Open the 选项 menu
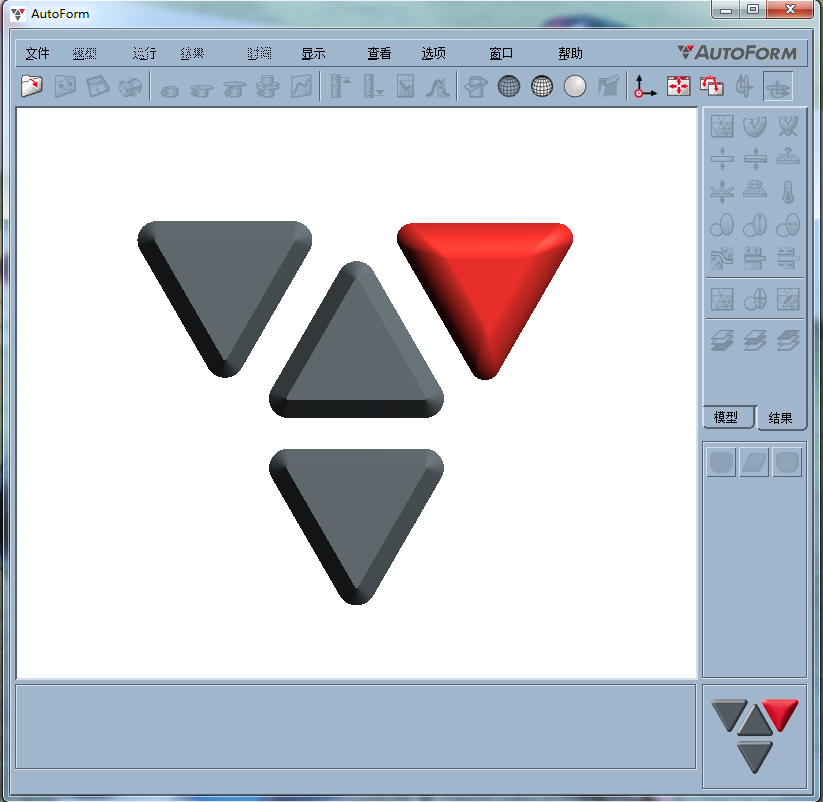823x802 pixels. click(x=434, y=53)
